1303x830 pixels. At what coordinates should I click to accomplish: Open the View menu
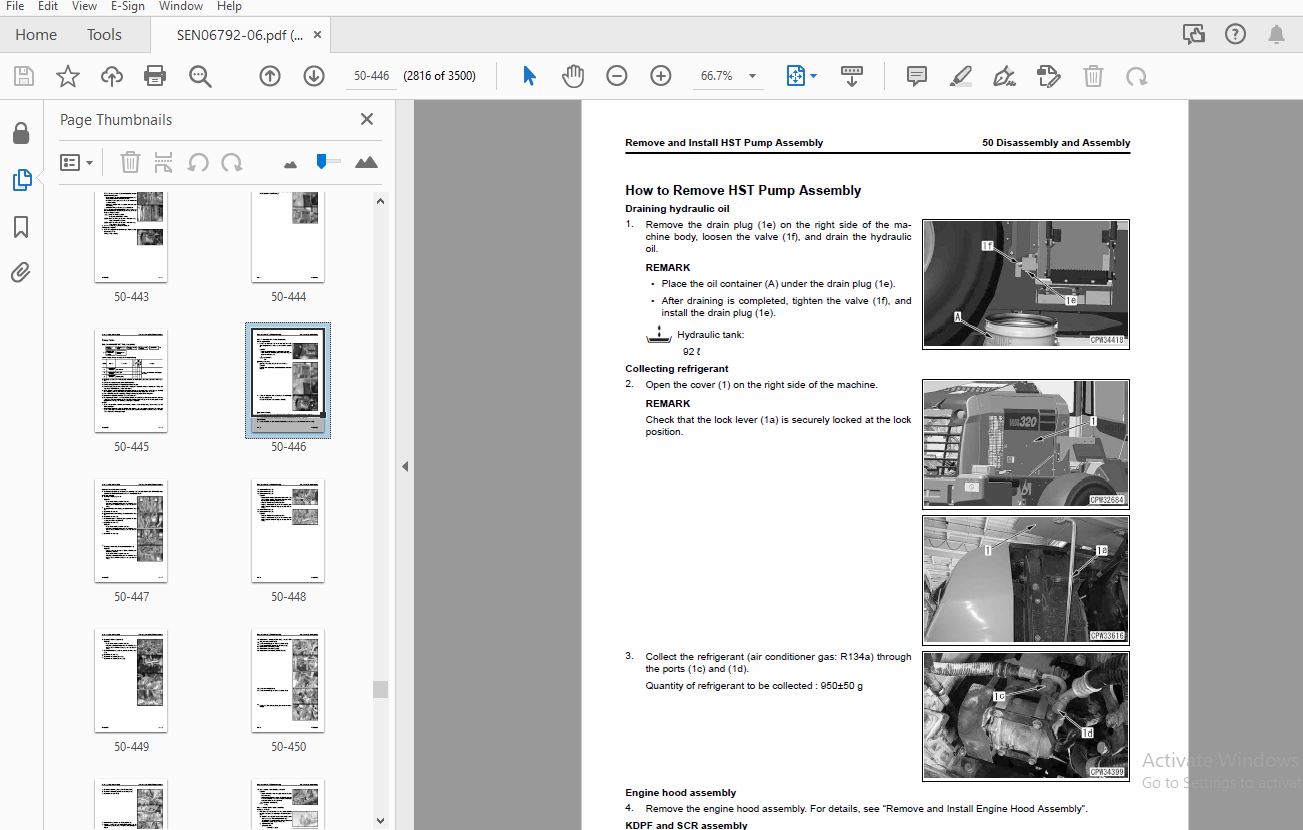(84, 6)
